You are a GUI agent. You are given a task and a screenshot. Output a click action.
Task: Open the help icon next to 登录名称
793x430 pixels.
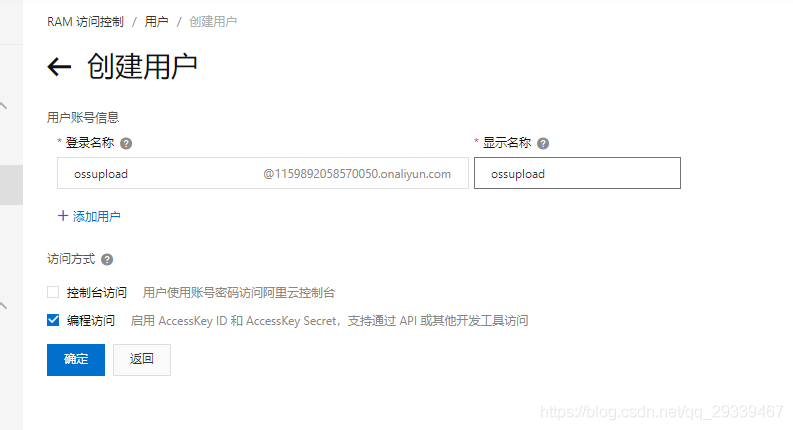coord(126,144)
